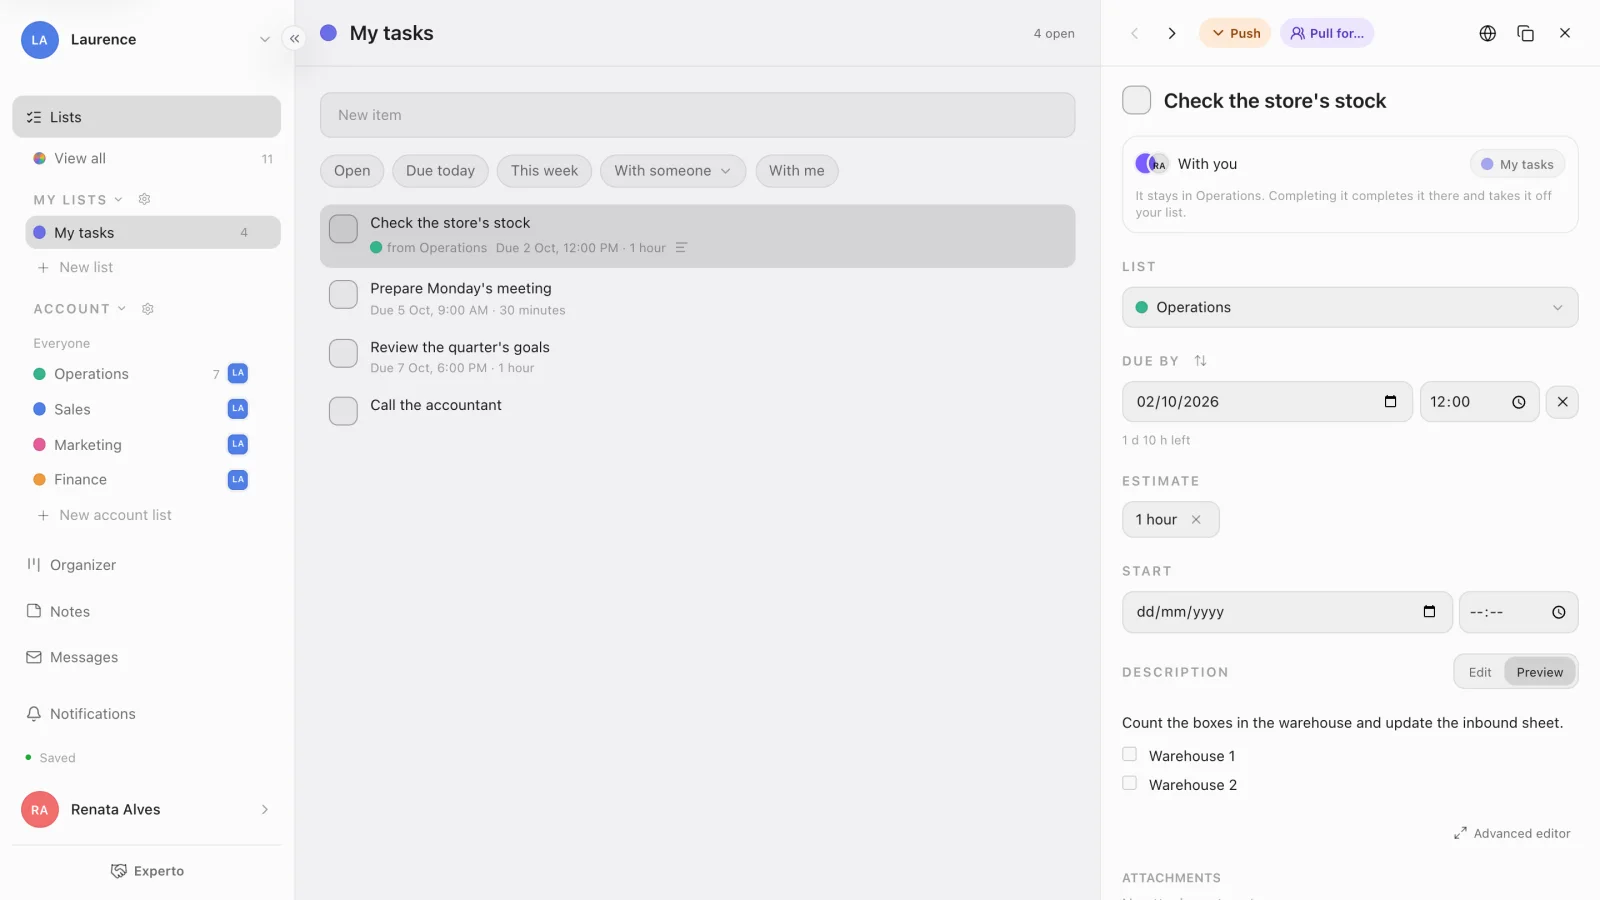Open Operations list selector dropdown
Viewport: 1600px width, 900px height.
[x=1350, y=307]
